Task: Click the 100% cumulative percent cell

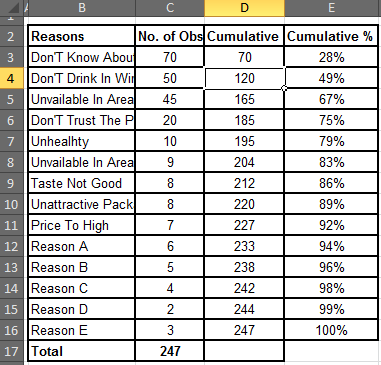Action: (x=331, y=330)
